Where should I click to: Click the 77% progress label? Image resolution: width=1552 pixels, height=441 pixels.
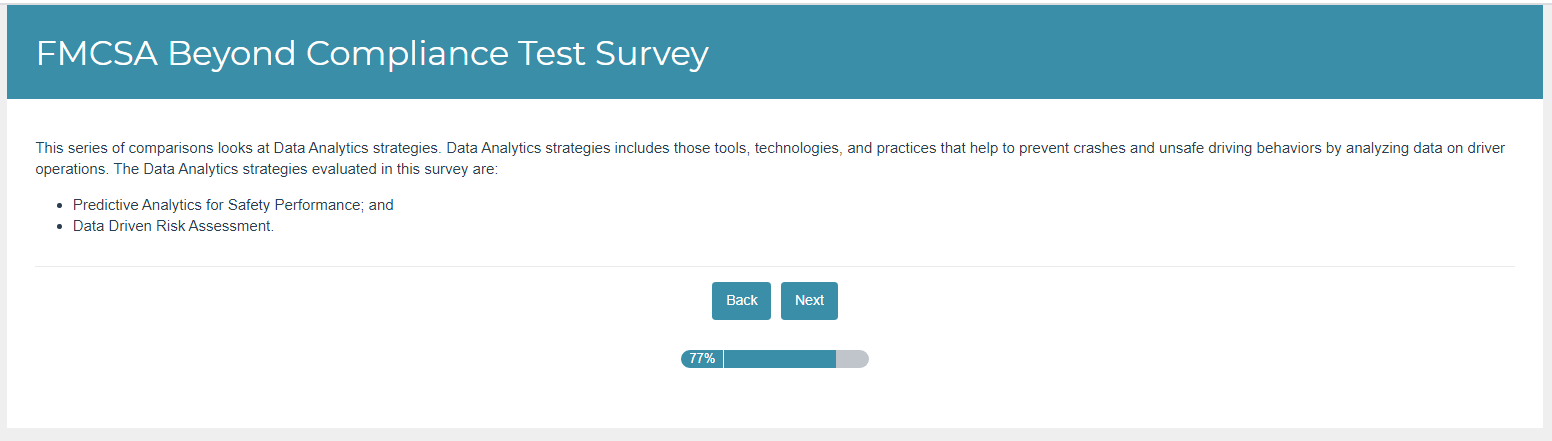pos(702,359)
